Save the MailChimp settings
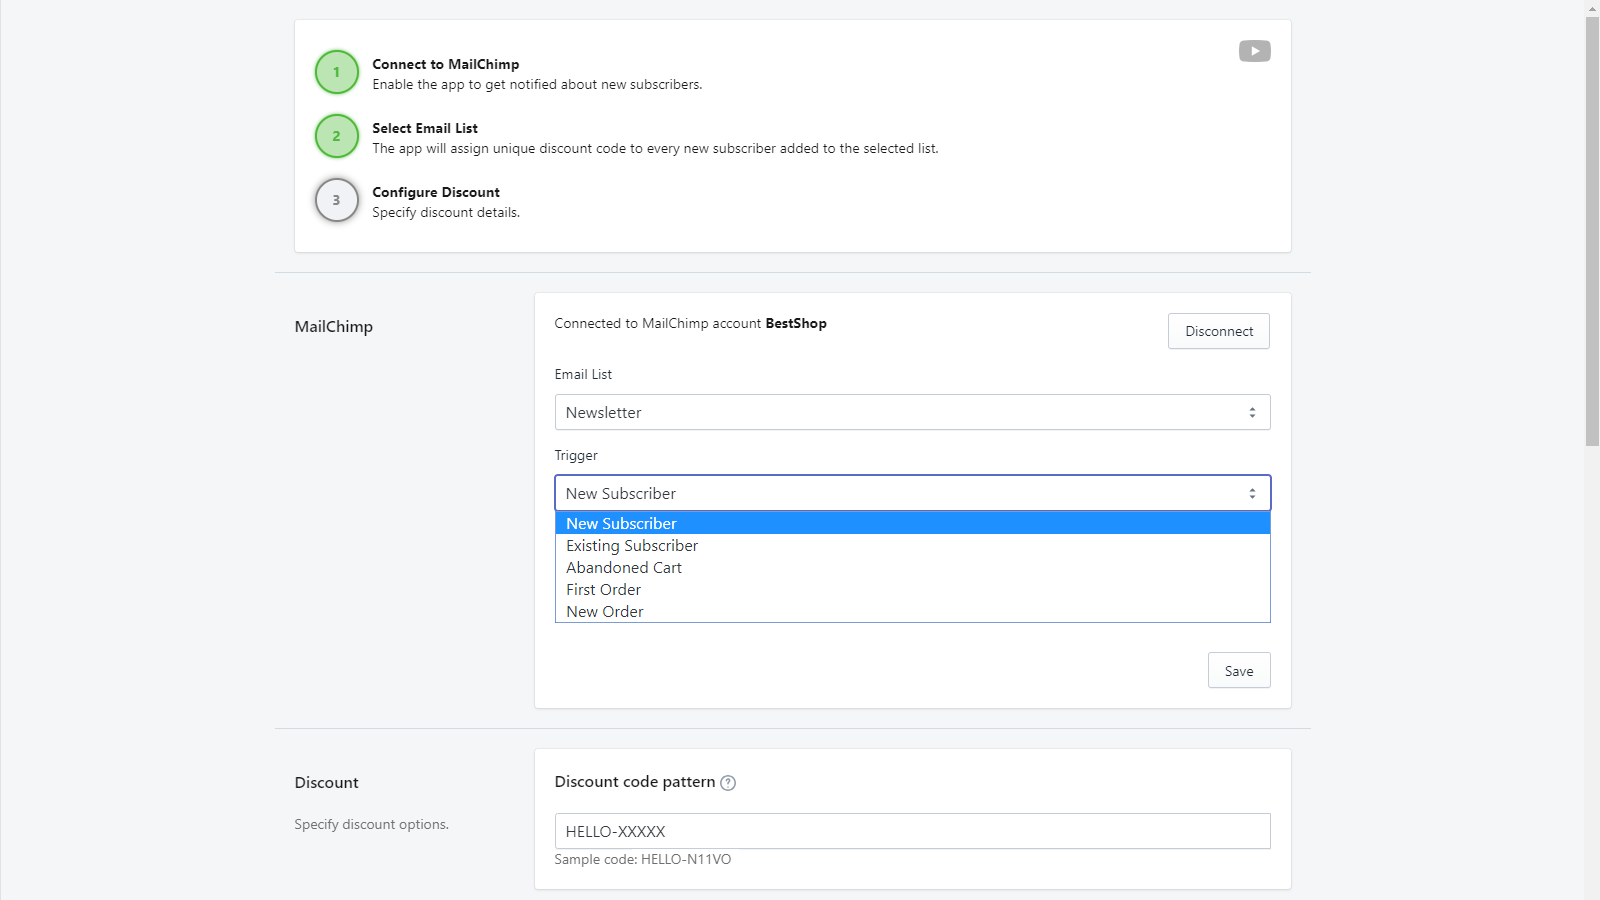Image resolution: width=1600 pixels, height=900 pixels. click(1238, 671)
